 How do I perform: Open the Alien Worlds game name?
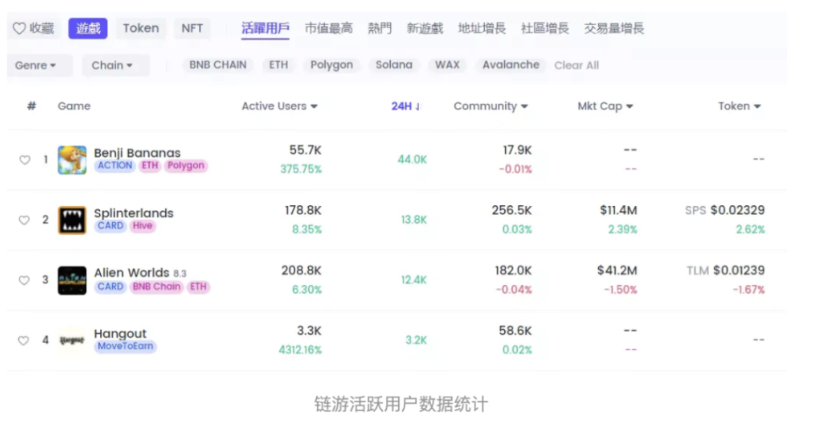click(x=131, y=273)
